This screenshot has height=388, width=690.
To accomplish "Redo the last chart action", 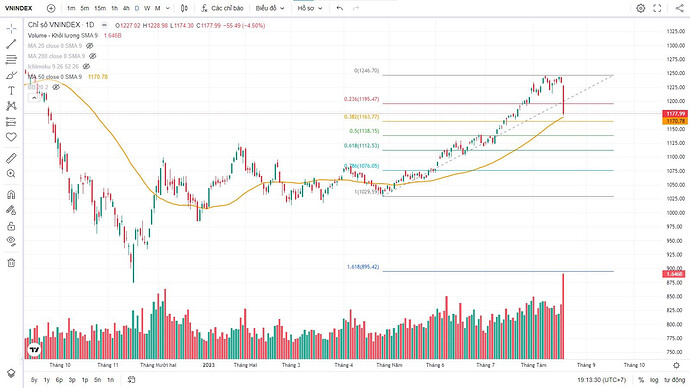I will pos(356,8).
